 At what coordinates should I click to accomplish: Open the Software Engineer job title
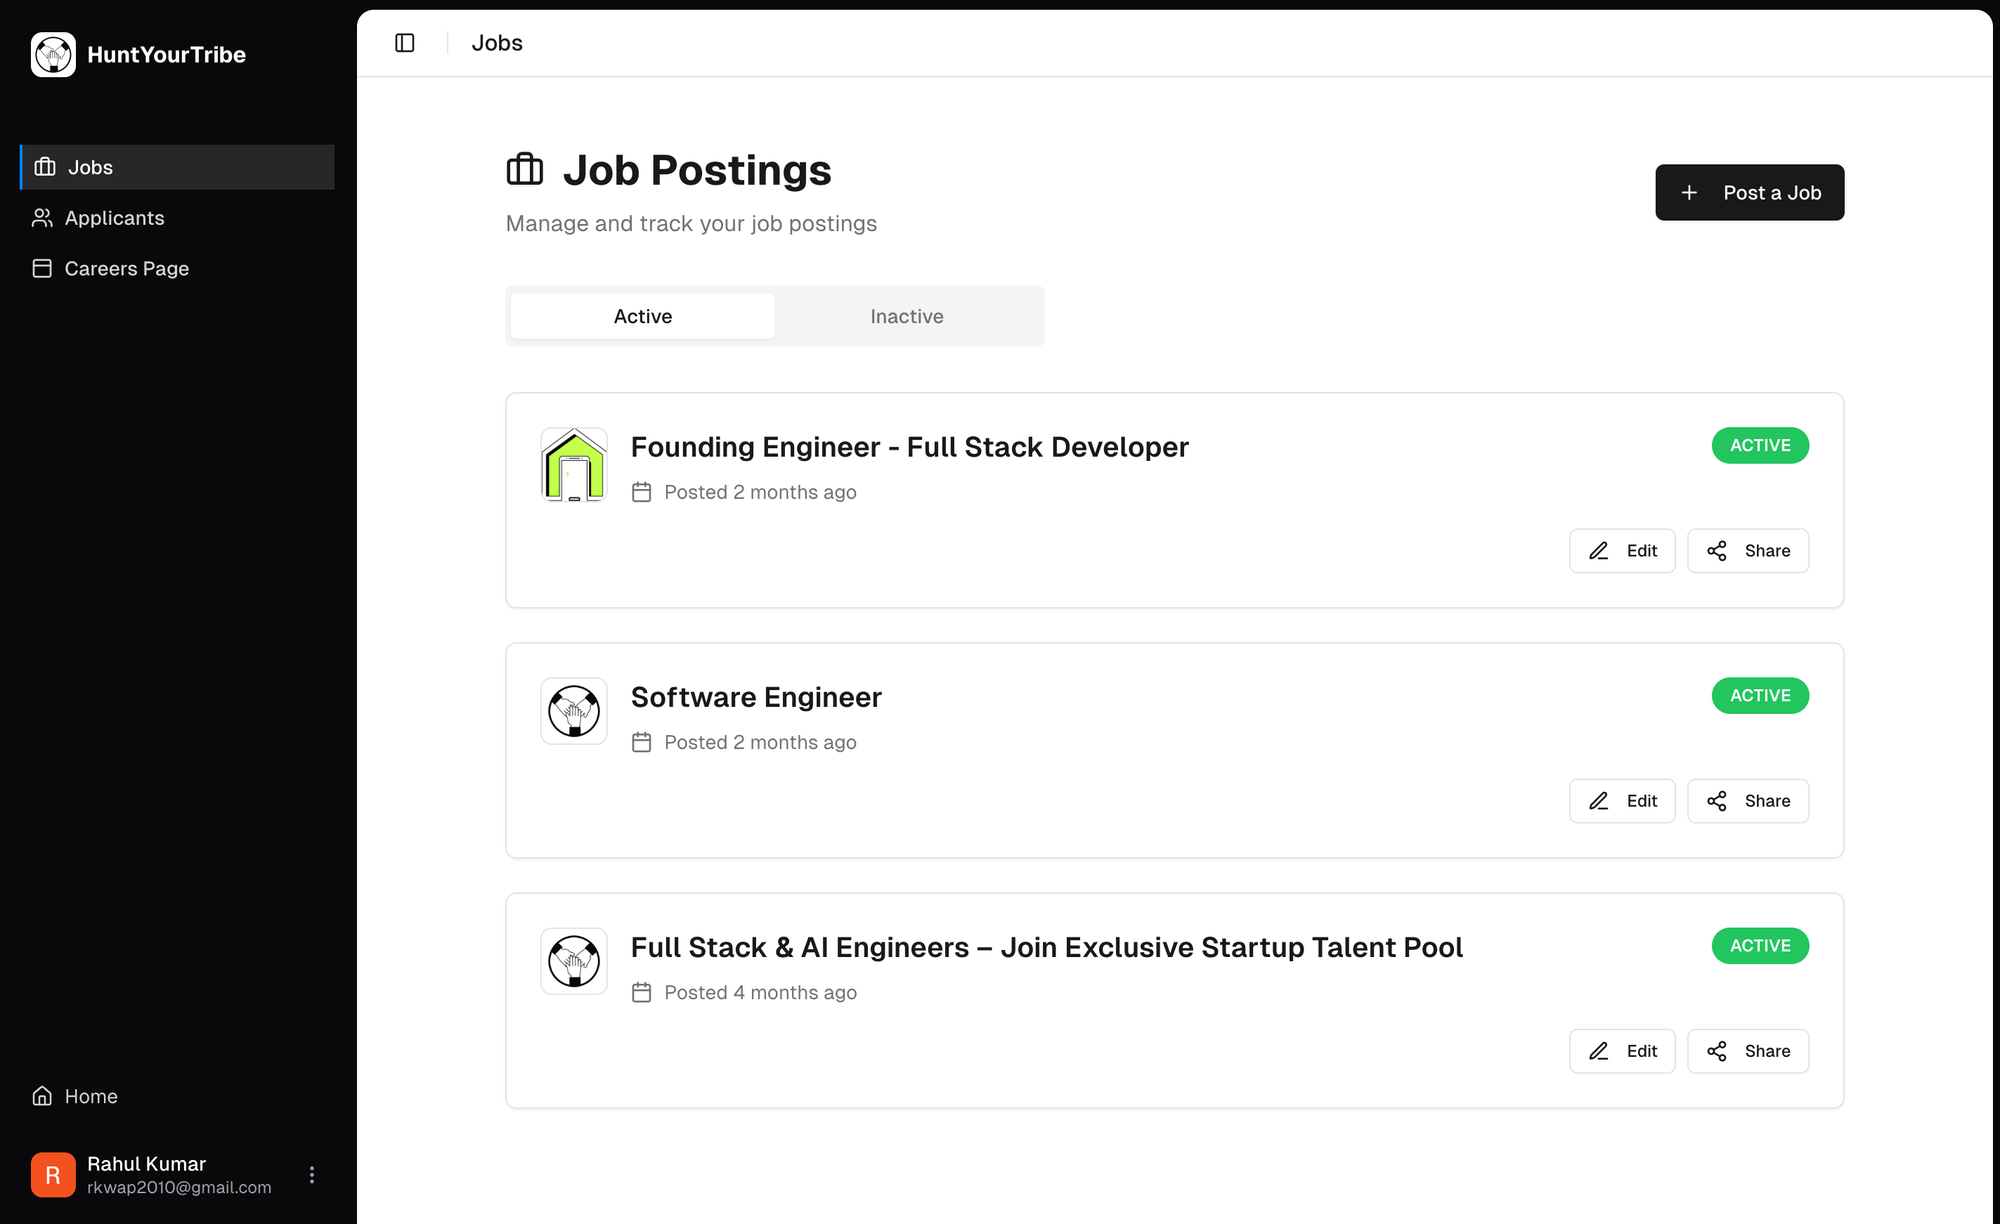pyautogui.click(x=756, y=697)
